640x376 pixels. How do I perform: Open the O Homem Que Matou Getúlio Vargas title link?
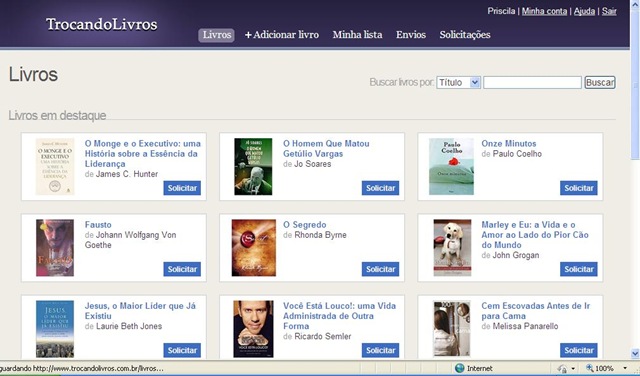click(326, 149)
